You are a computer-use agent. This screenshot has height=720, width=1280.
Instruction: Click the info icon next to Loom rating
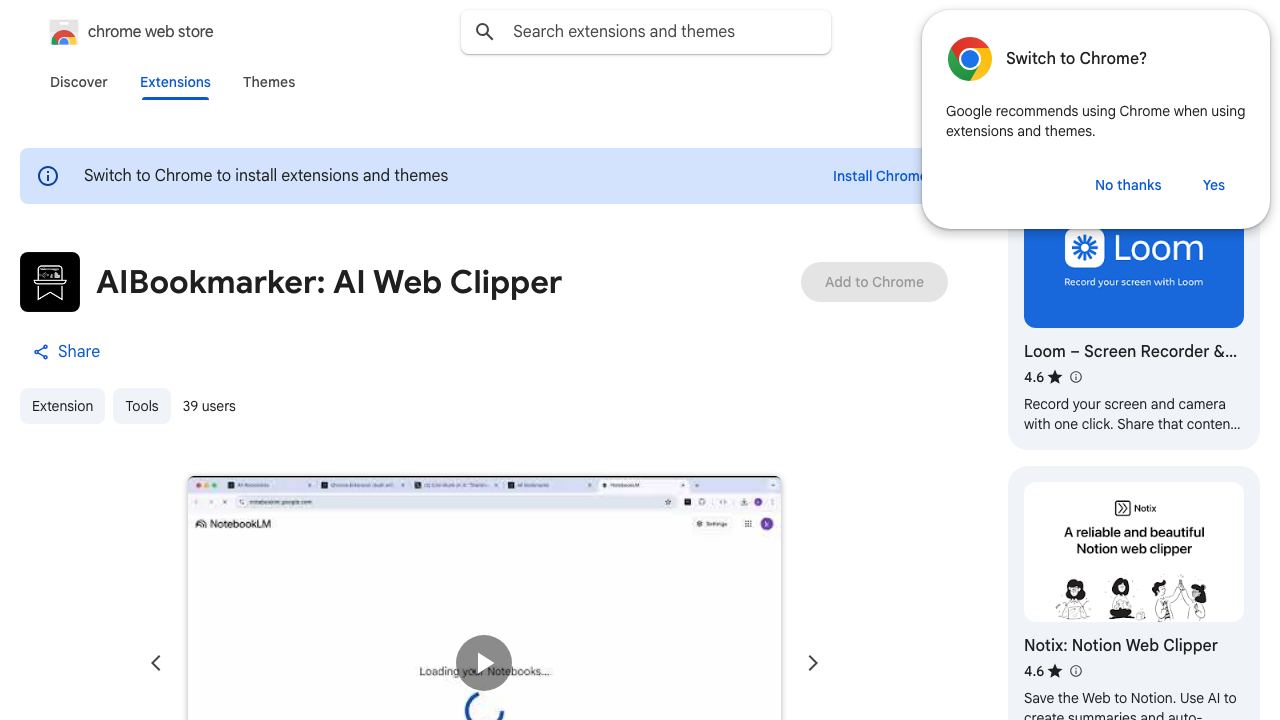[1076, 377]
